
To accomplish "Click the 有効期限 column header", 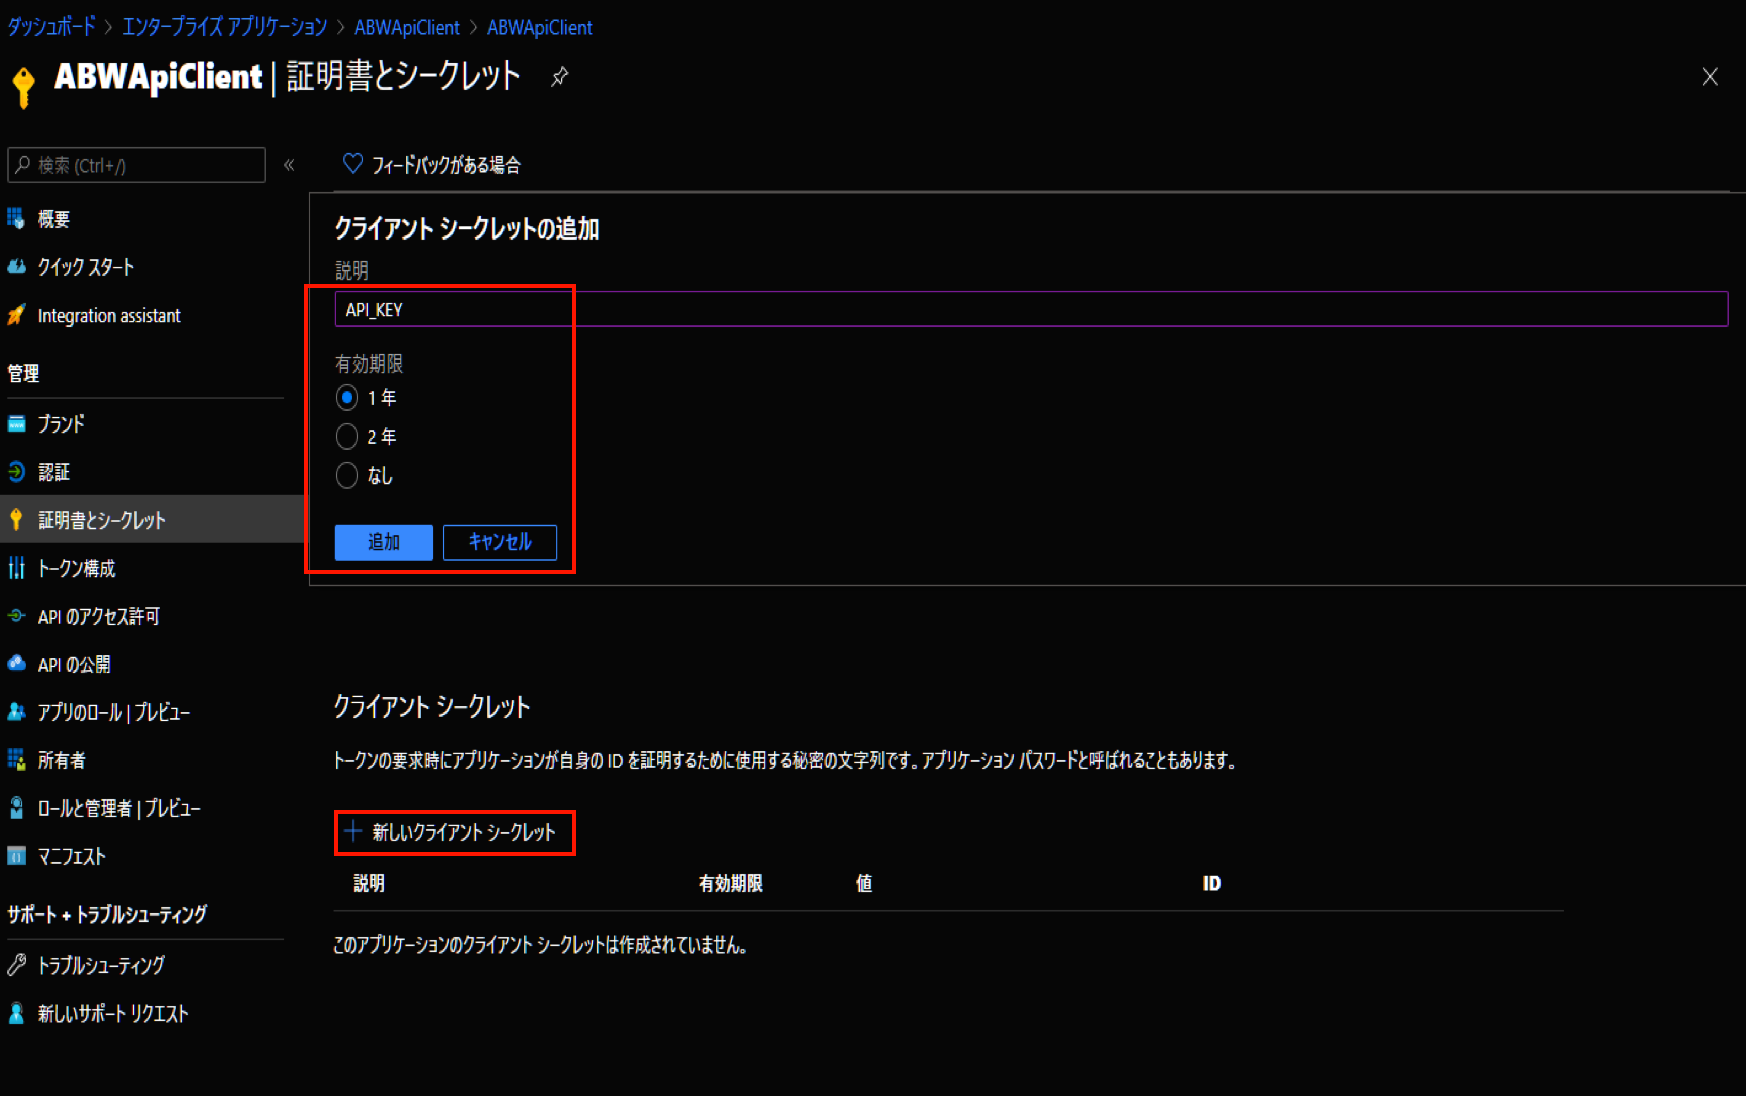I will (731, 883).
